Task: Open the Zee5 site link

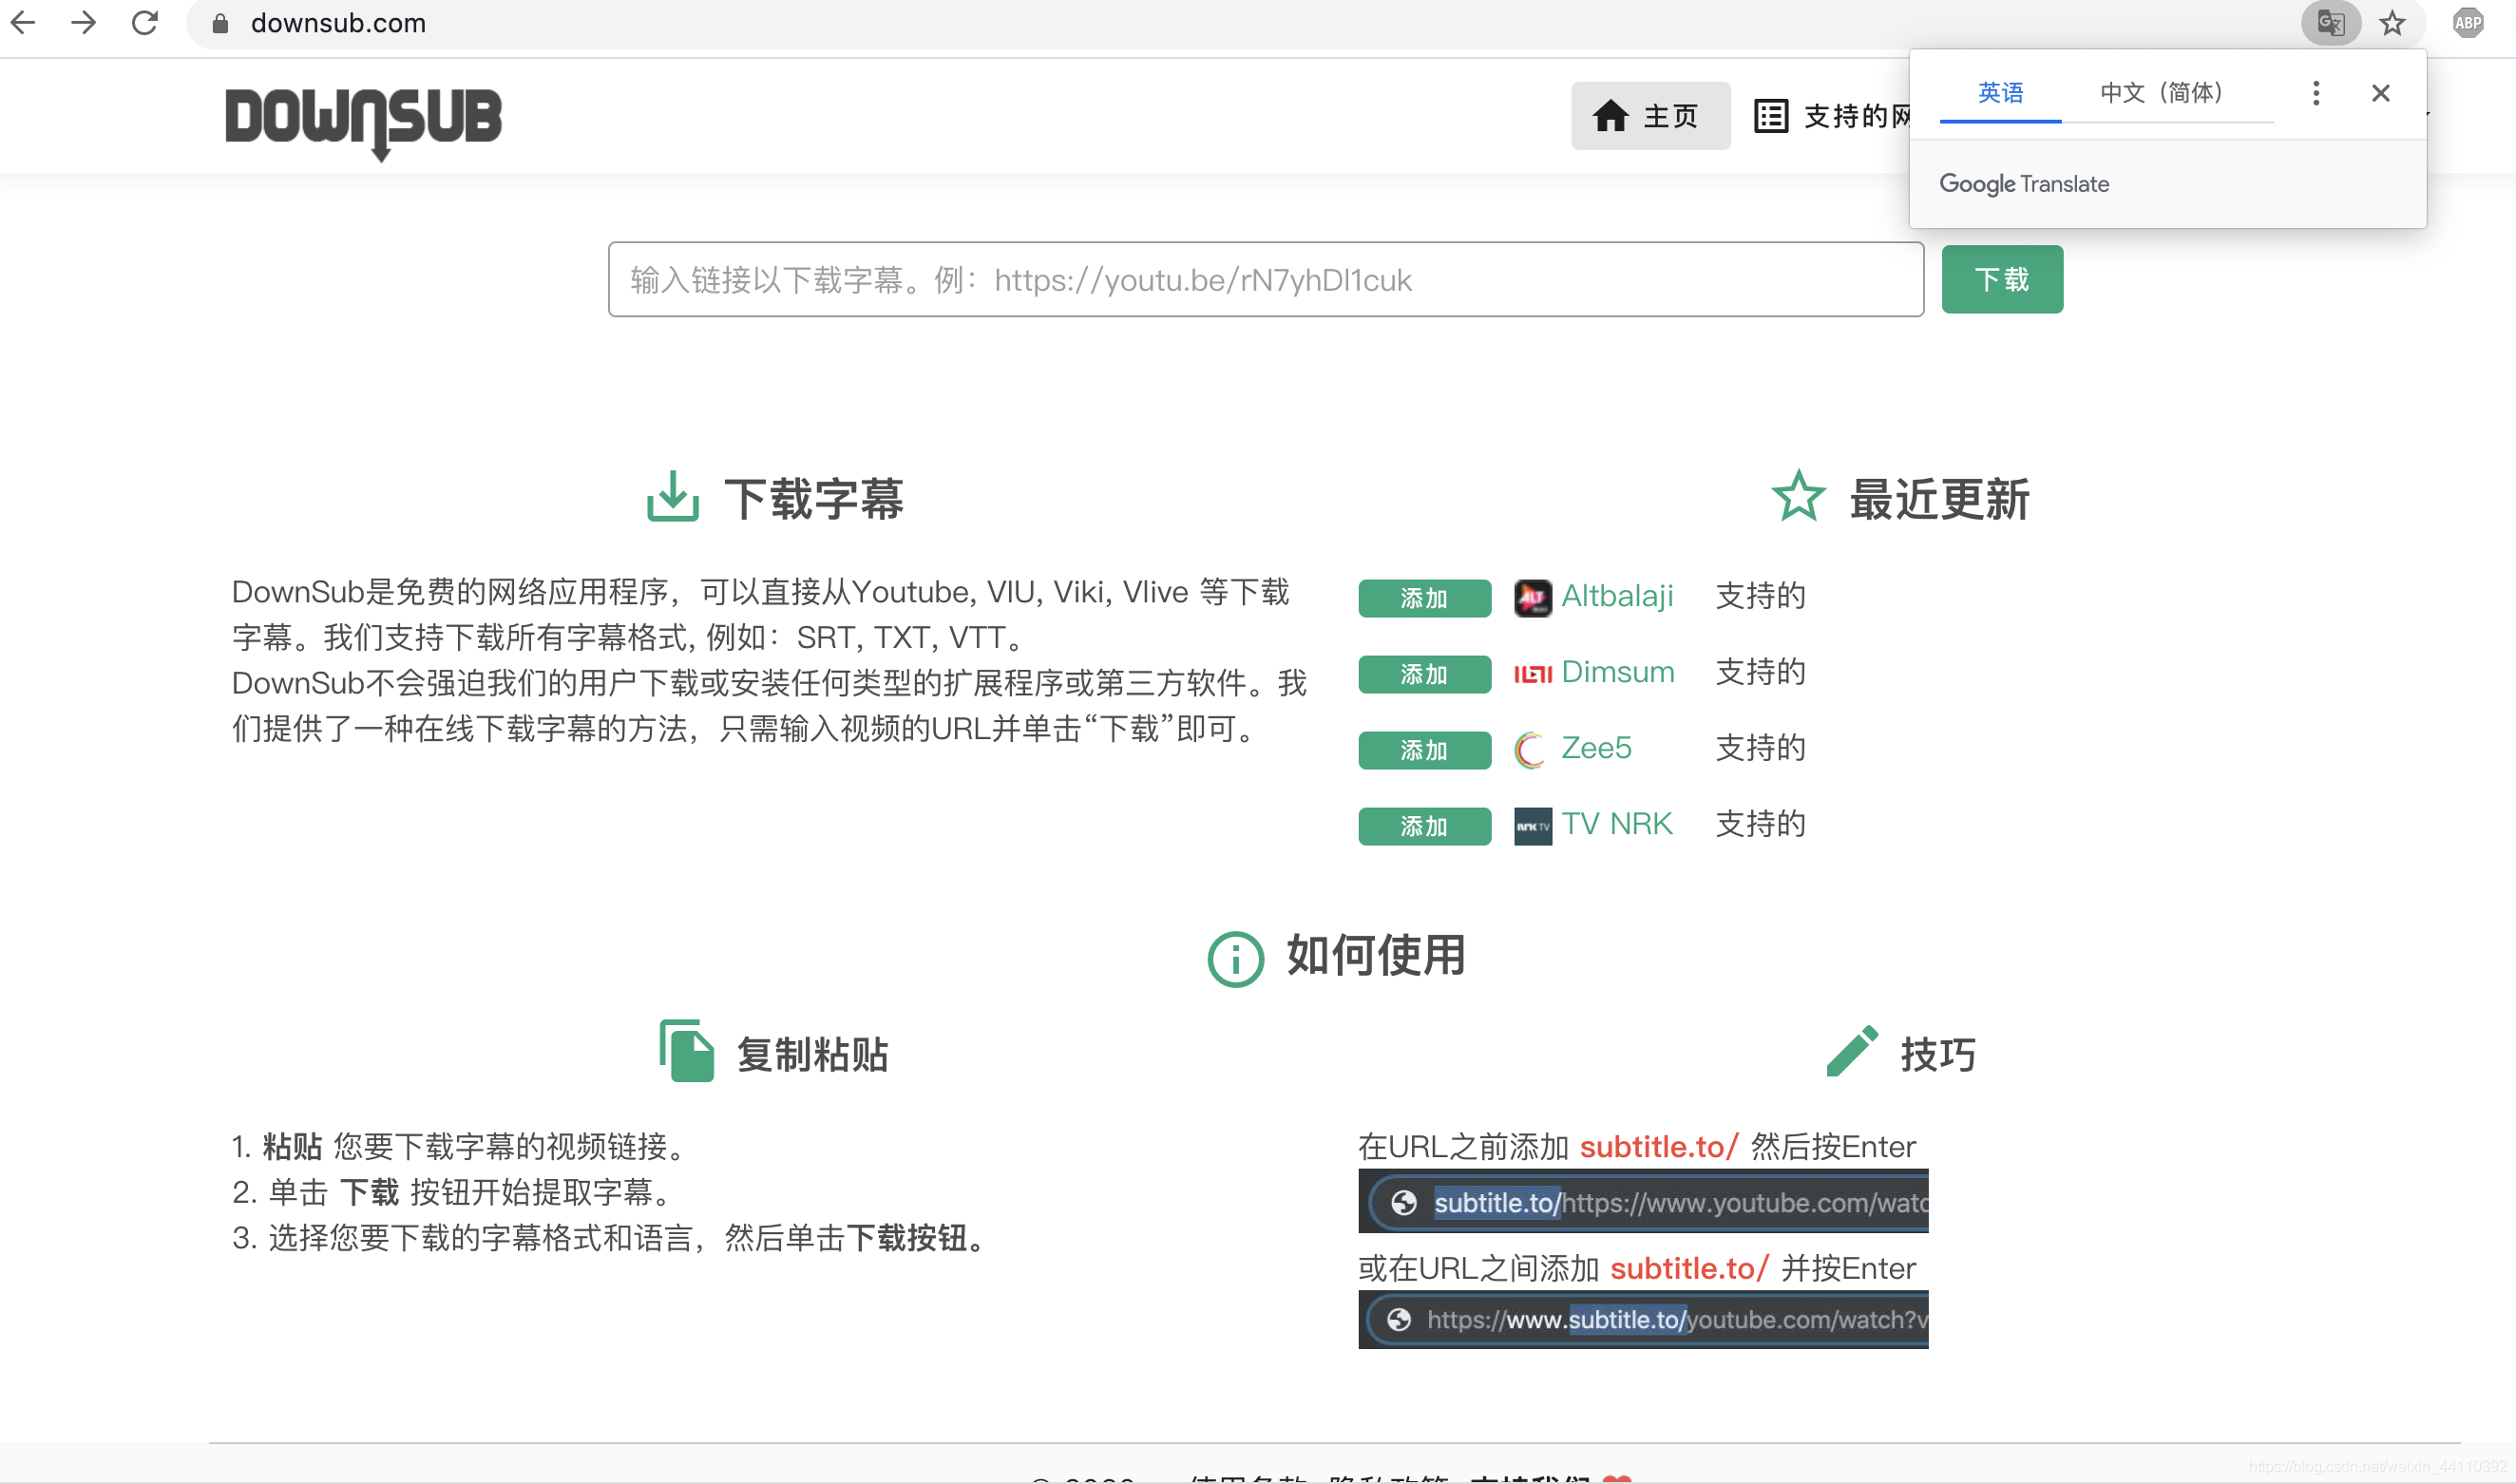Action: (x=1596, y=747)
